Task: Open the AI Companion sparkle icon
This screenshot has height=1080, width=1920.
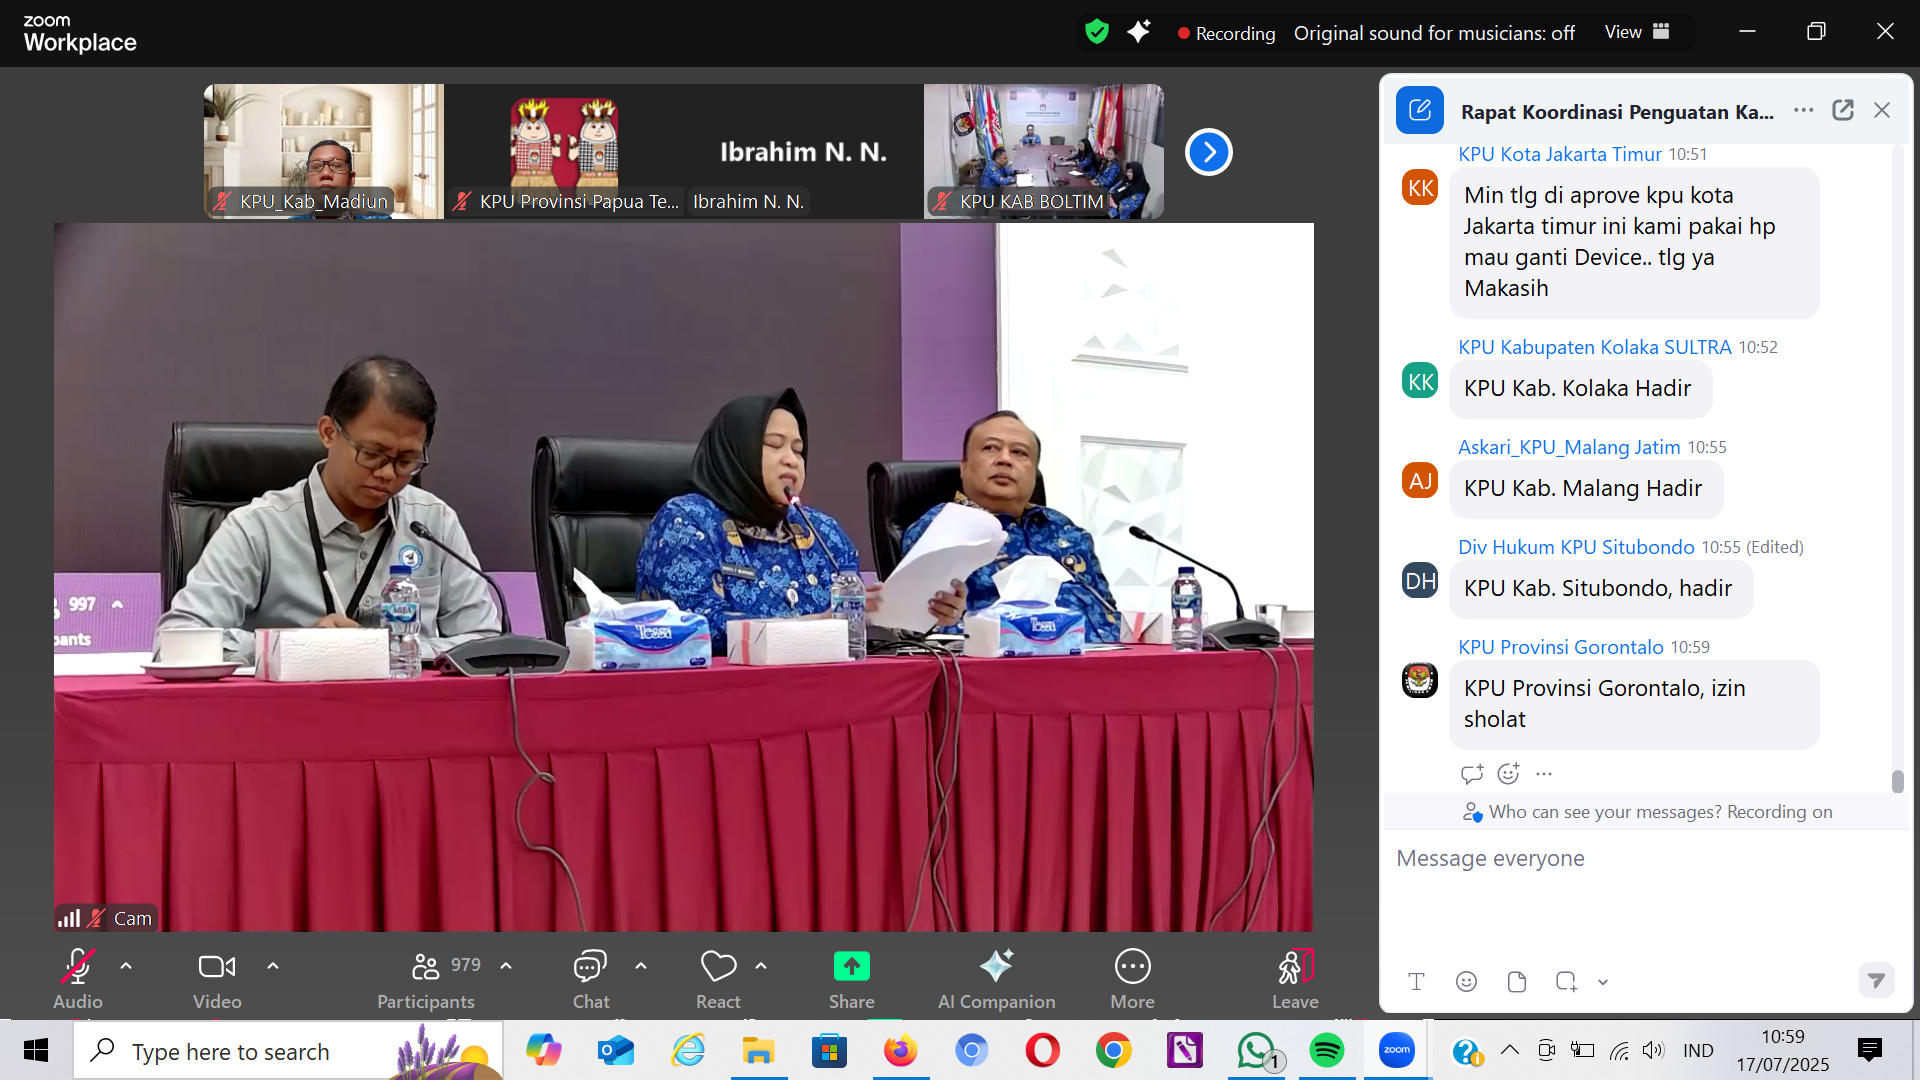Action: (x=996, y=966)
